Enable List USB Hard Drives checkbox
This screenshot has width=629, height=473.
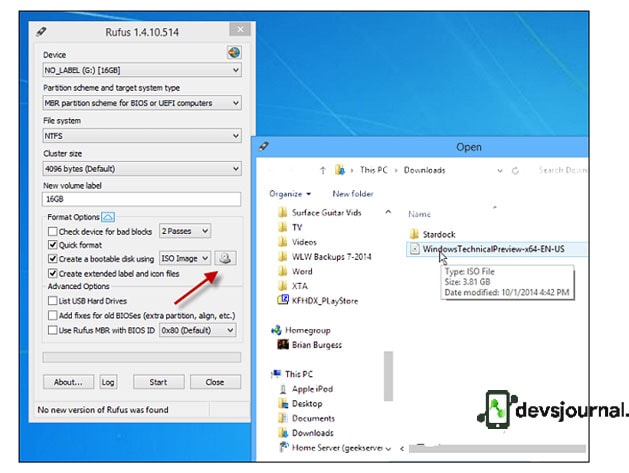[x=52, y=300]
